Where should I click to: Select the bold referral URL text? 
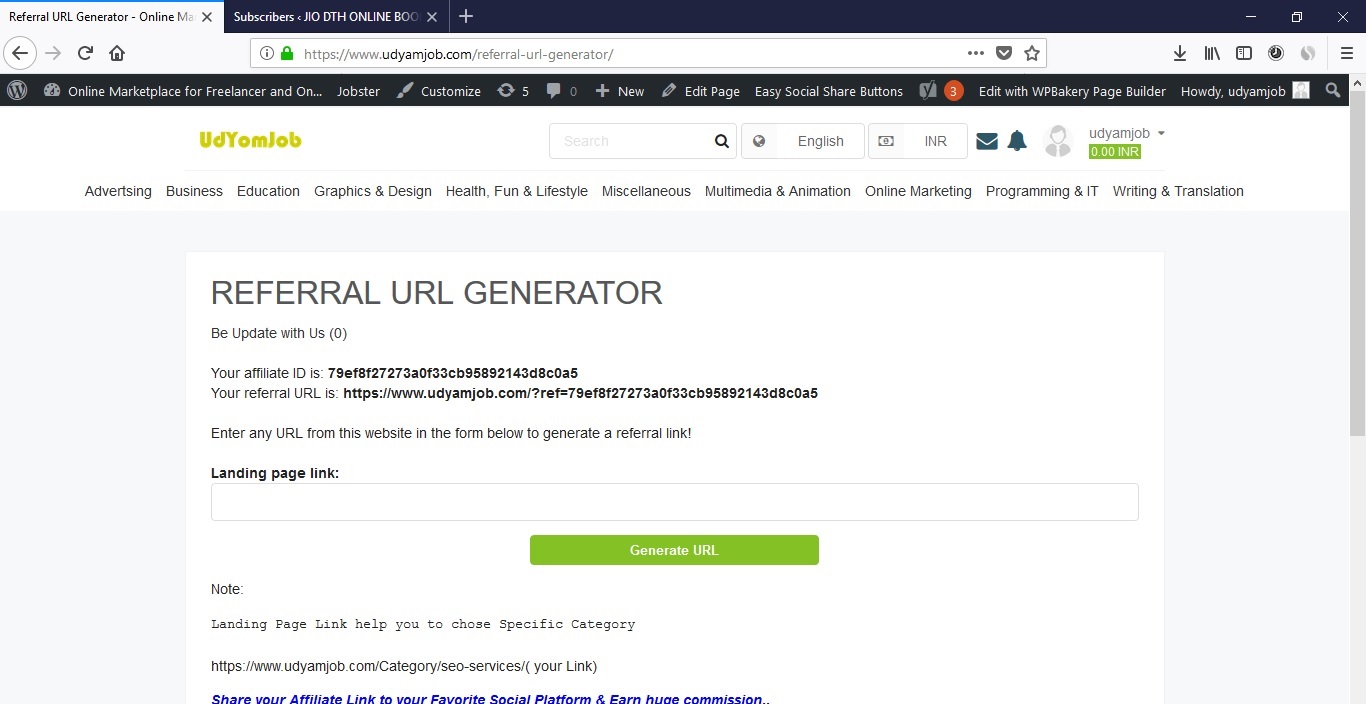click(580, 393)
